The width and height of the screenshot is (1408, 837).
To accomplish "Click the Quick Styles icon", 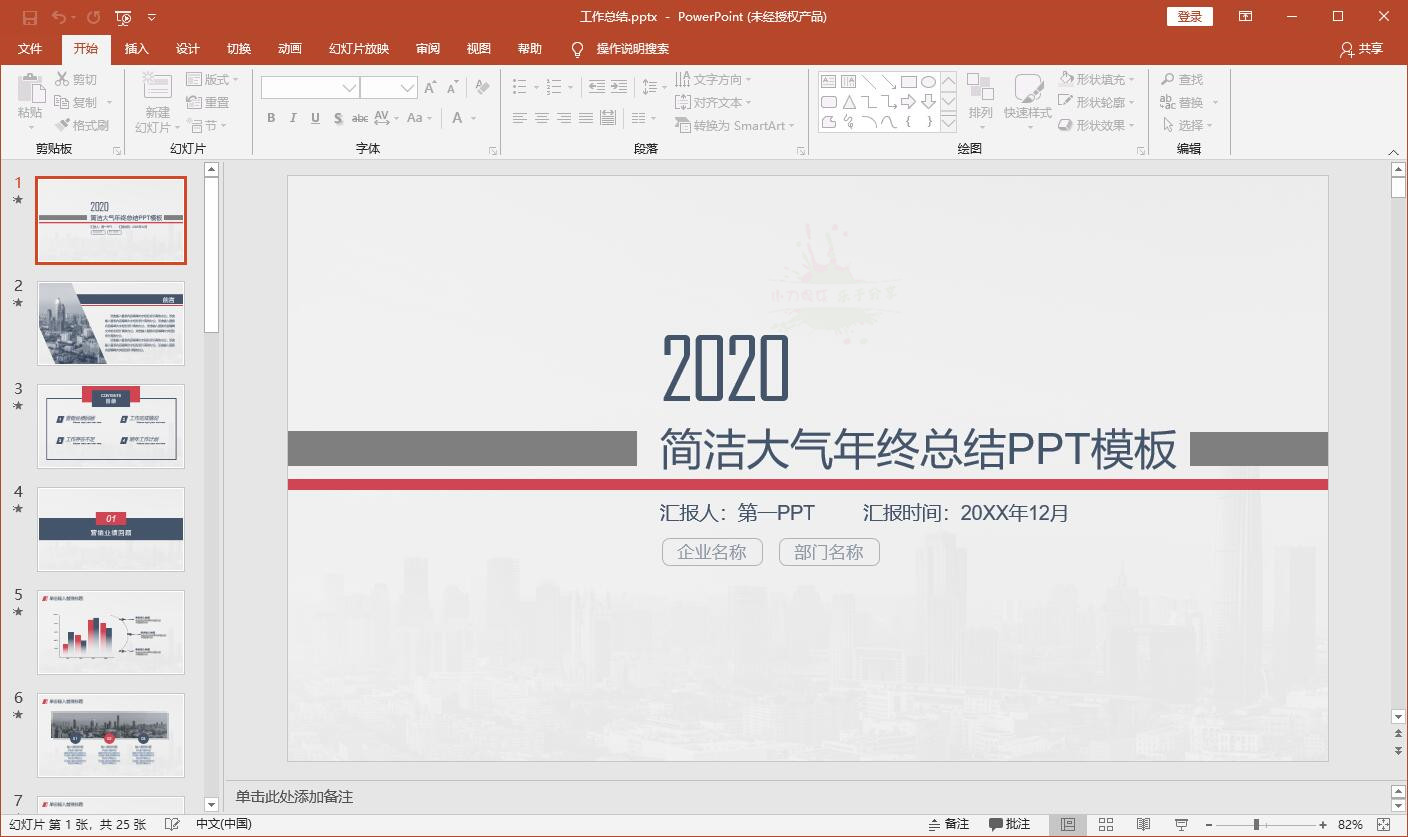I will pos(1027,98).
